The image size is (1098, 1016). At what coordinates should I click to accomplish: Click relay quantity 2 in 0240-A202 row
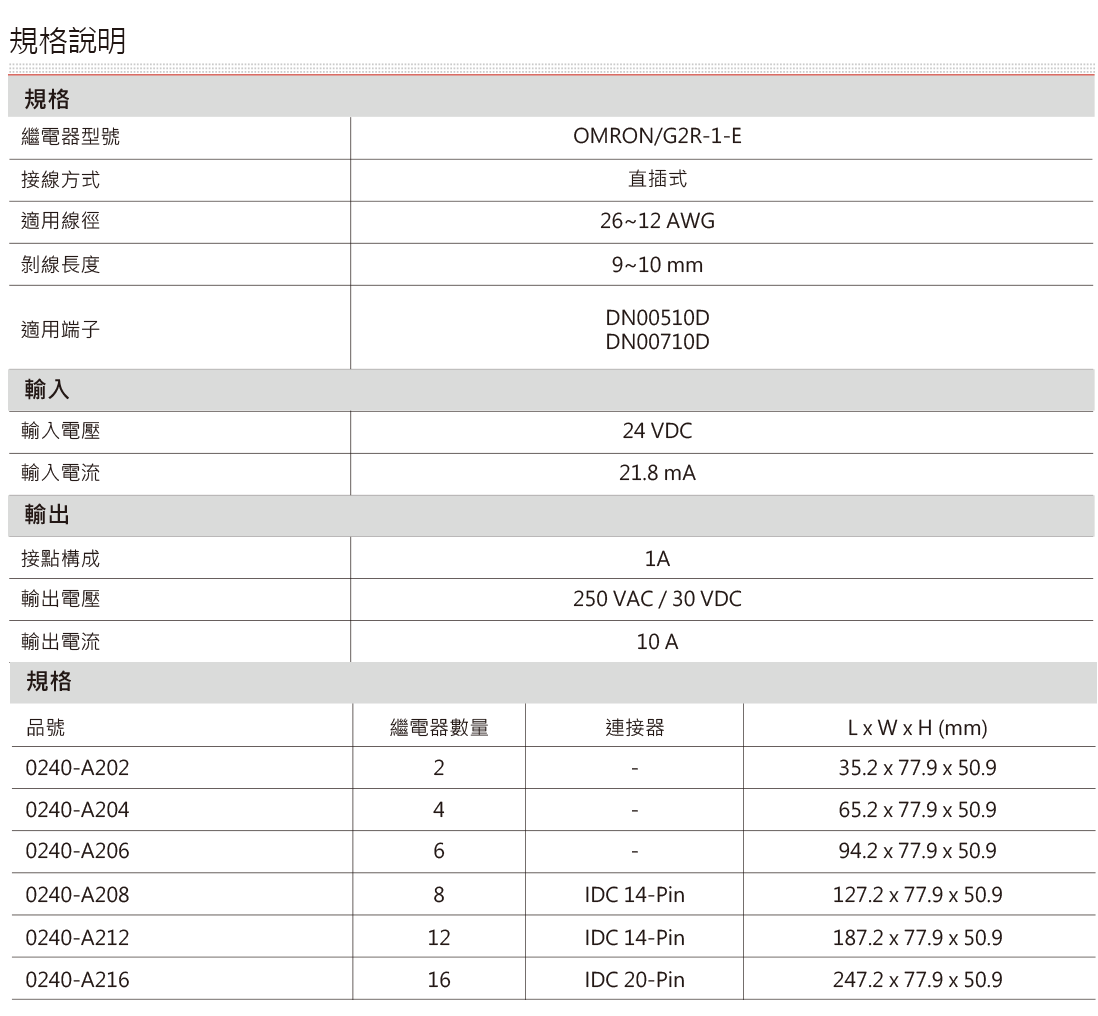click(439, 767)
